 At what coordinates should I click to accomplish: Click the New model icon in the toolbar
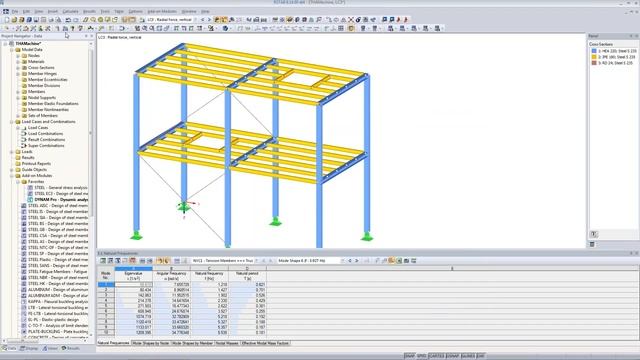pyautogui.click(x=7, y=20)
